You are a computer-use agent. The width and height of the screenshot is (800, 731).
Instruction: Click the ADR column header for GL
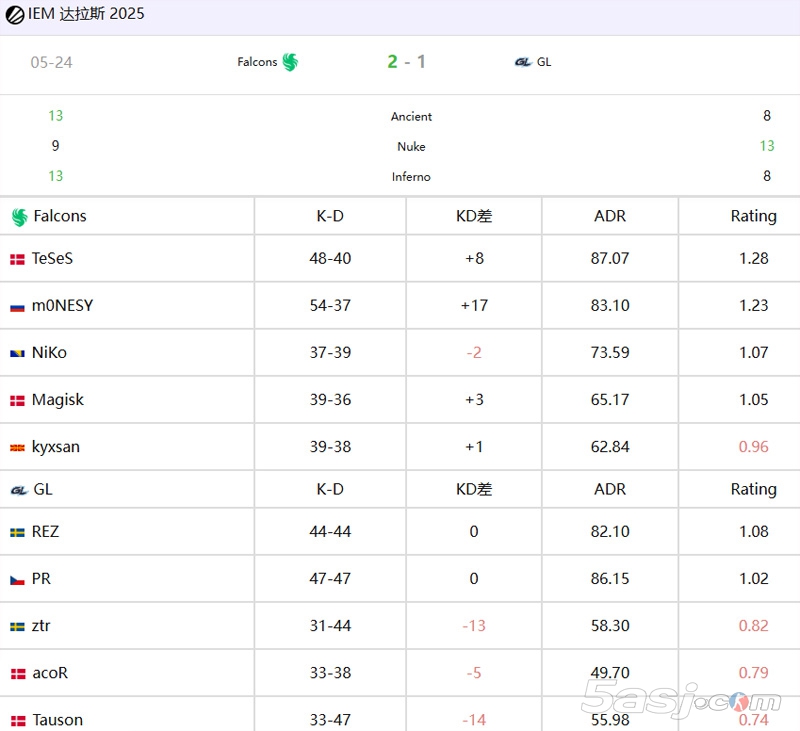[609, 489]
